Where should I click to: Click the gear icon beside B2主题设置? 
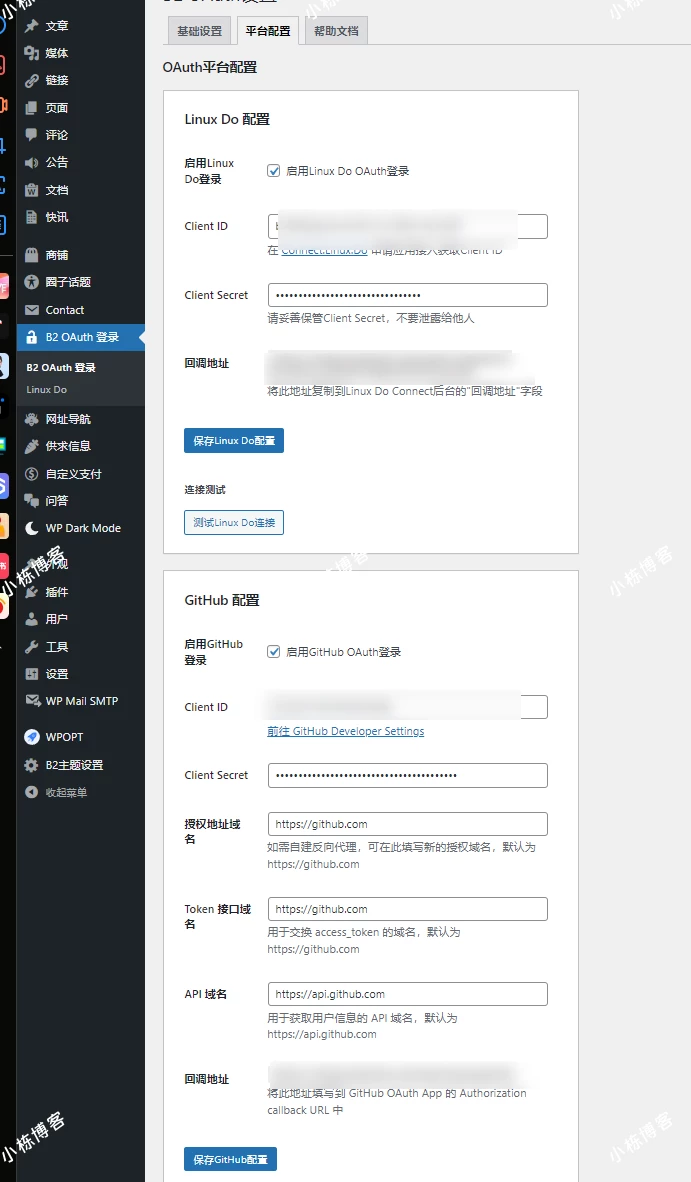click(x=32, y=764)
